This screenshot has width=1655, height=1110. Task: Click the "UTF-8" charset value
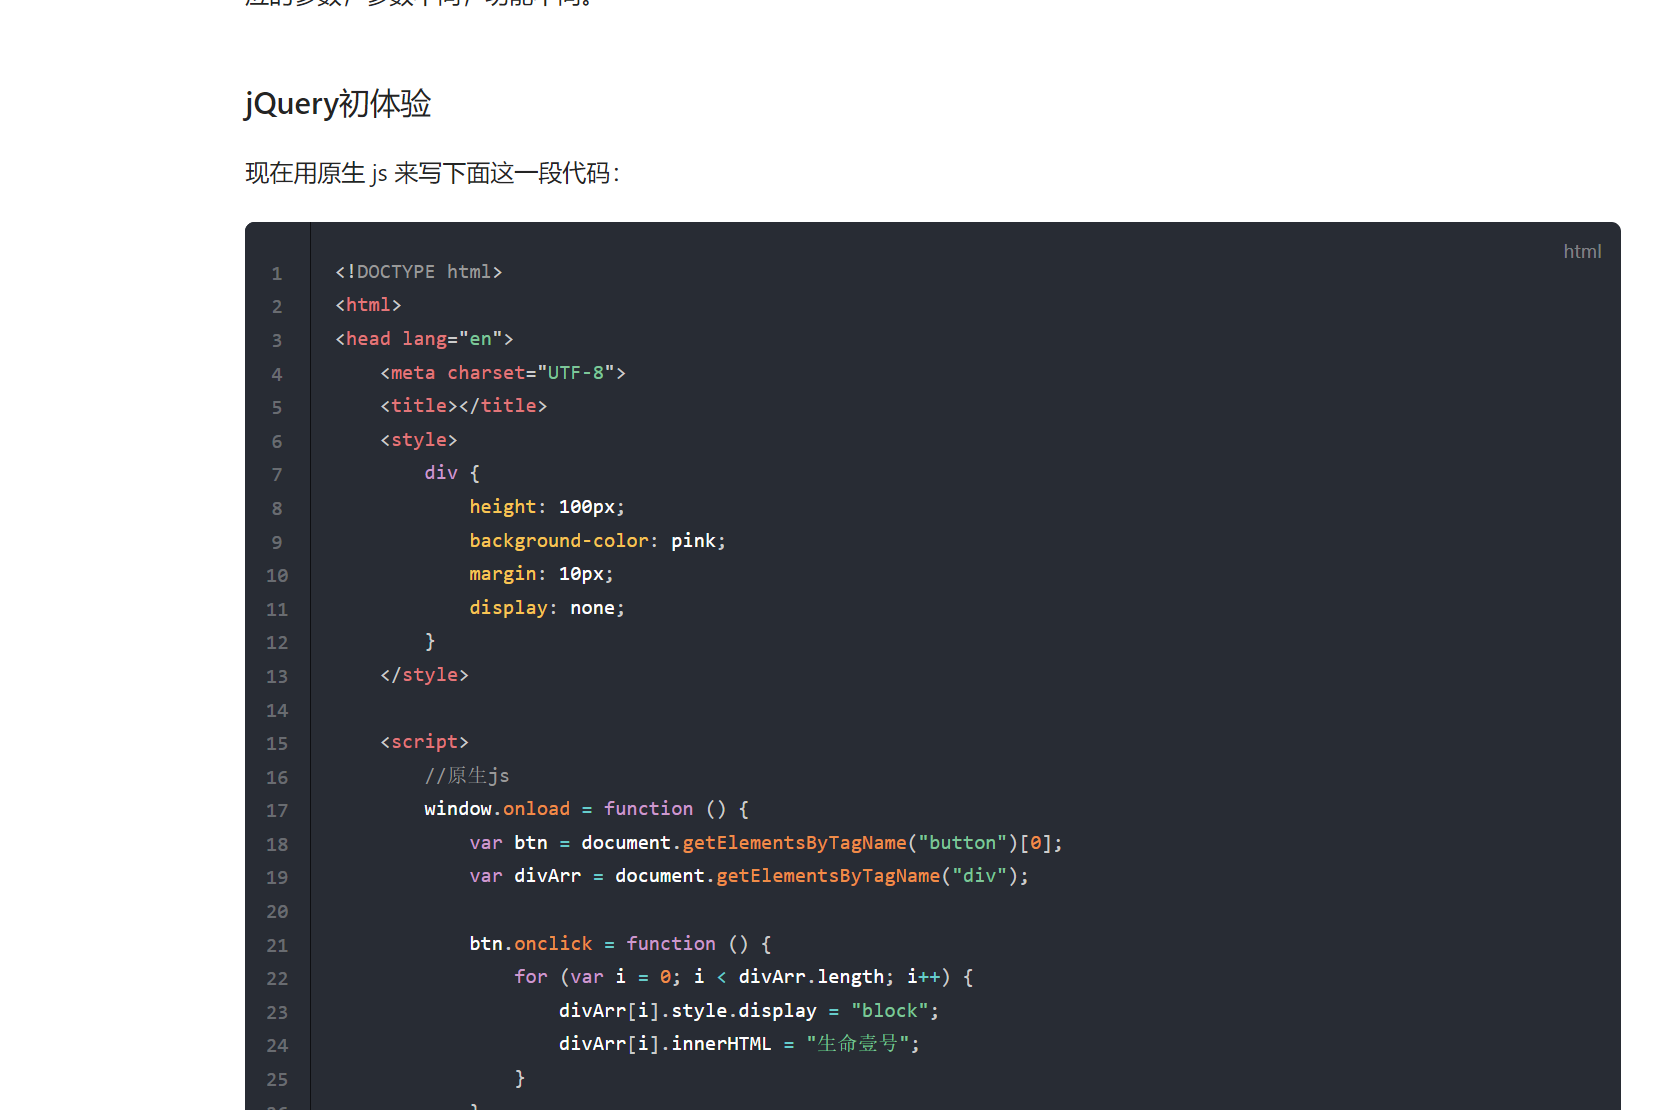point(576,372)
